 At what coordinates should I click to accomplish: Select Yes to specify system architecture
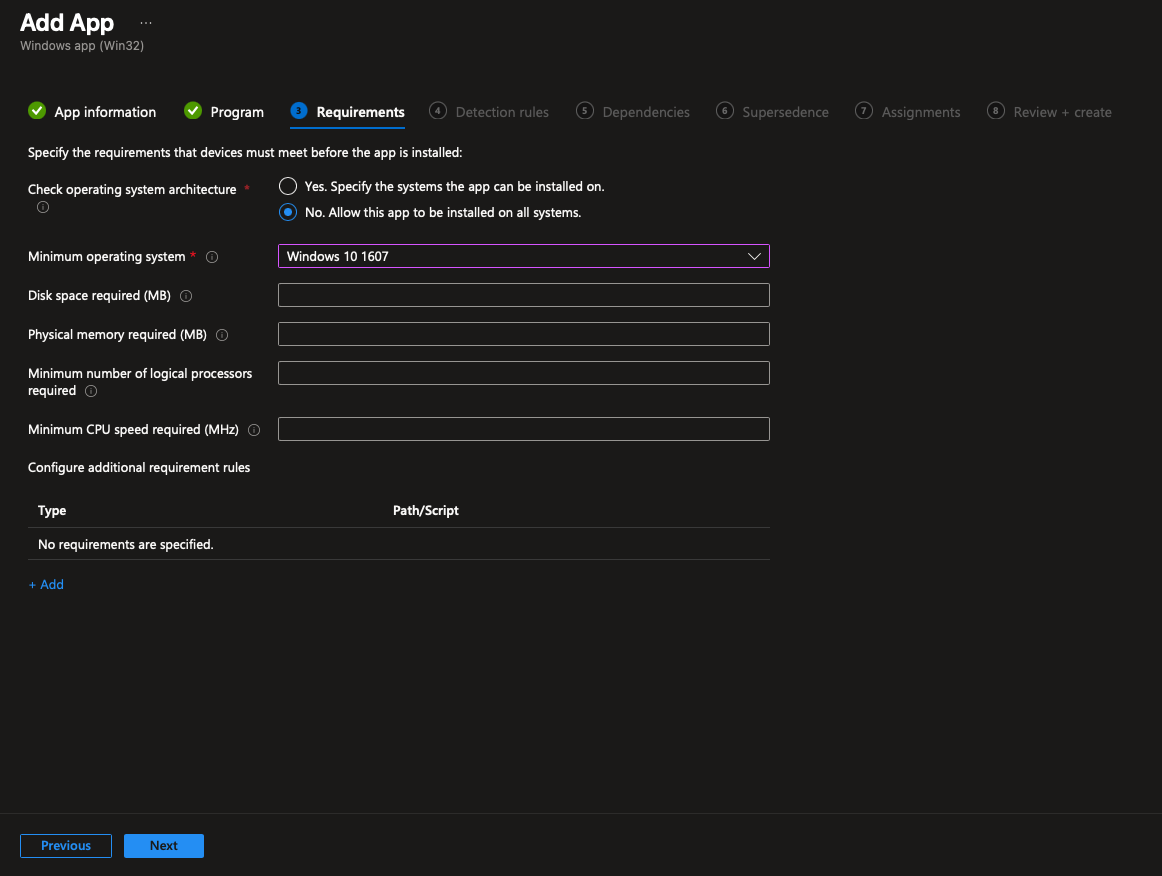(288, 186)
